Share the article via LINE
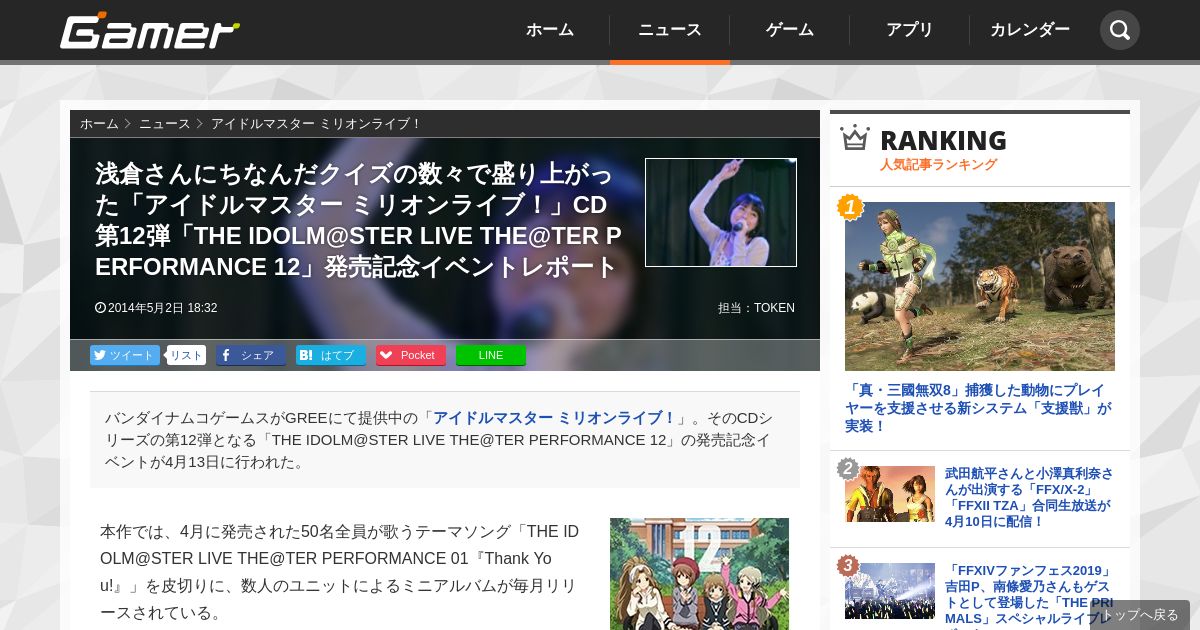 491,355
